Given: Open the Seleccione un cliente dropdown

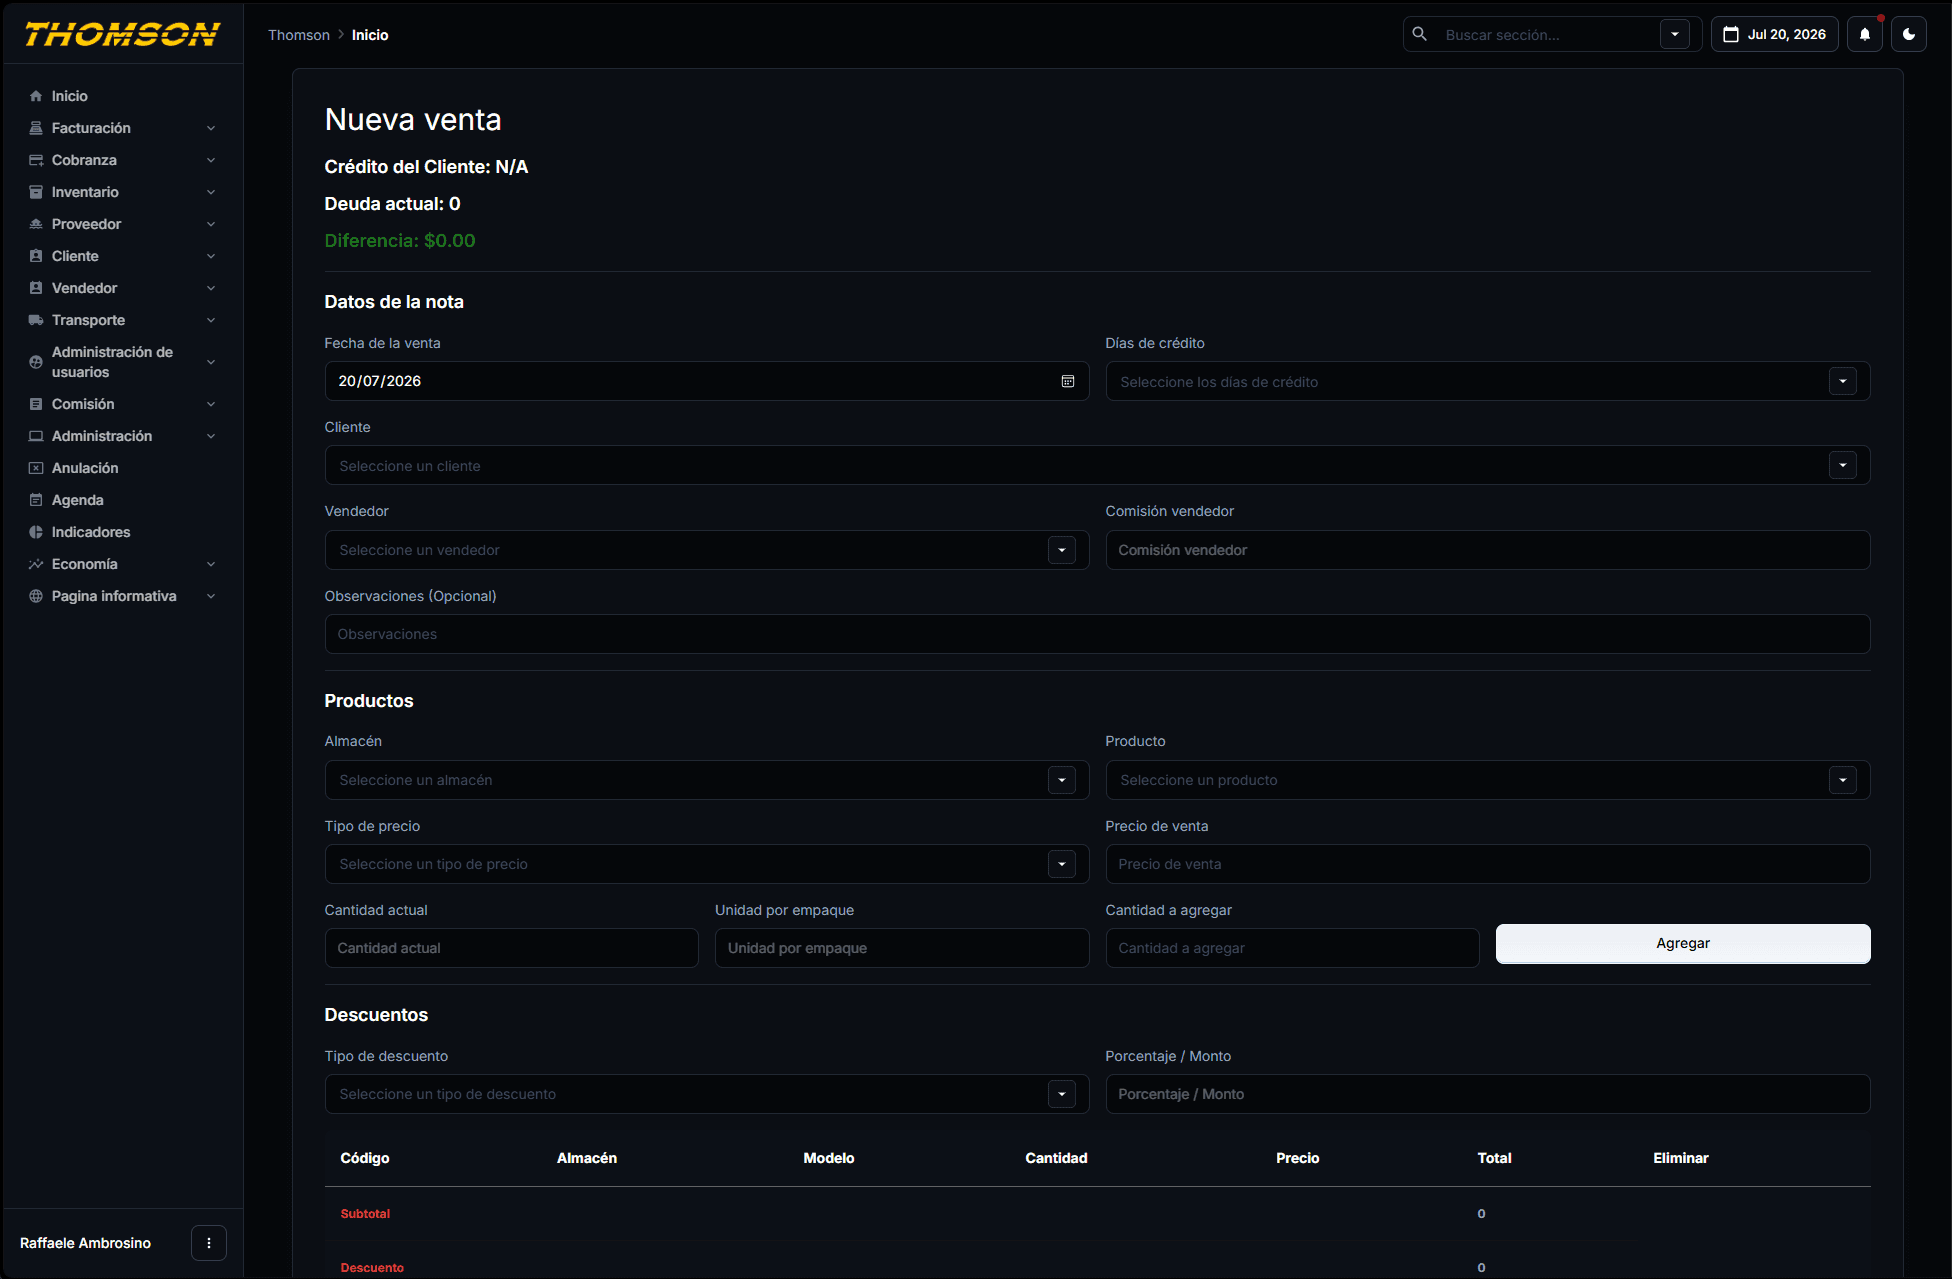Looking at the screenshot, I should point(1843,465).
